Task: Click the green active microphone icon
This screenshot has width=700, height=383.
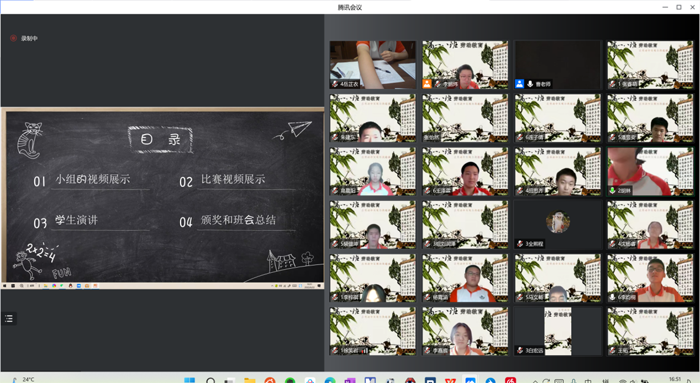Action: pyautogui.click(x=612, y=190)
